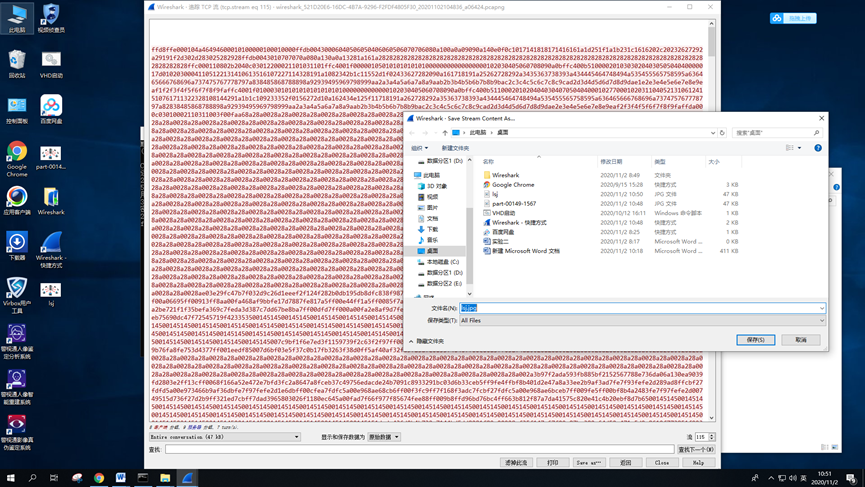Viewport: 865px width, 487px height.
Task: Select Google Chrome shortcut in file list
Action: [x=513, y=185]
